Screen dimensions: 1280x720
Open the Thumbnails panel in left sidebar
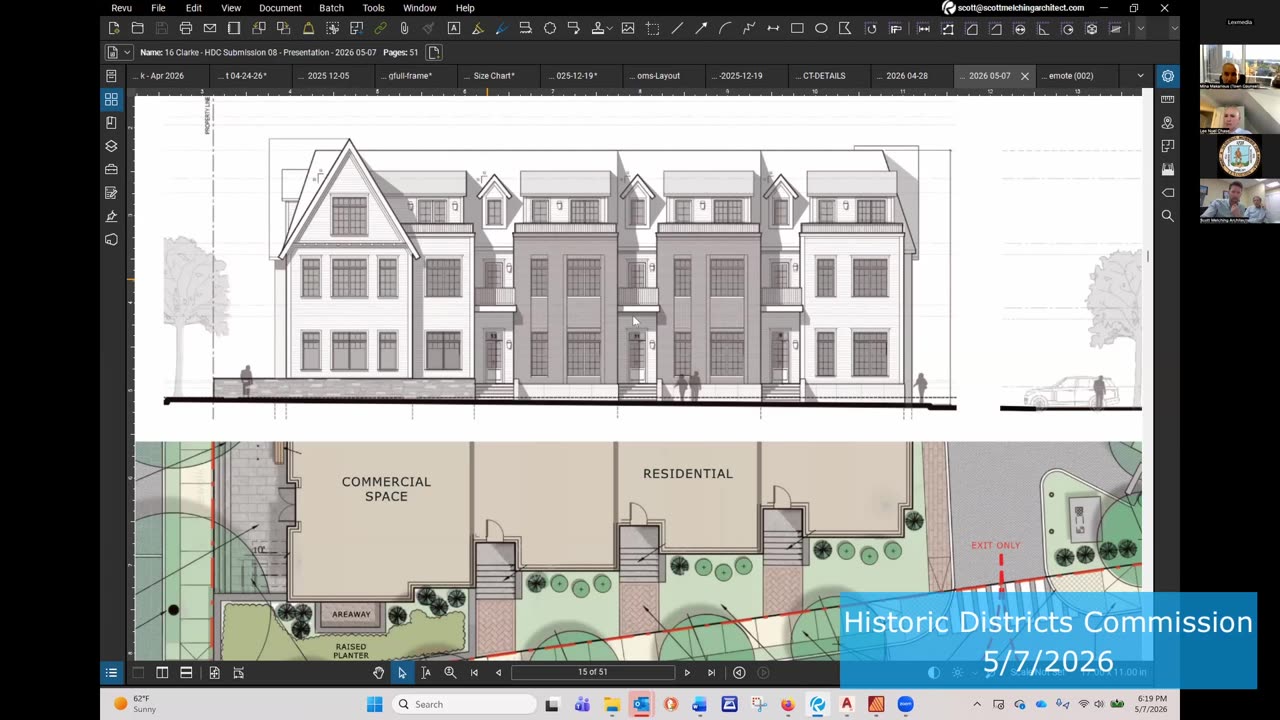(x=111, y=99)
